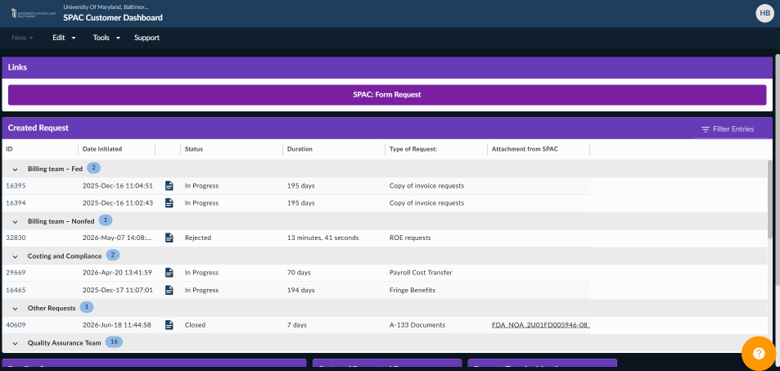Image resolution: width=780 pixels, height=371 pixels.
Task: Click the blue count badge 2 on Billing team – Fed
Action: point(94,168)
